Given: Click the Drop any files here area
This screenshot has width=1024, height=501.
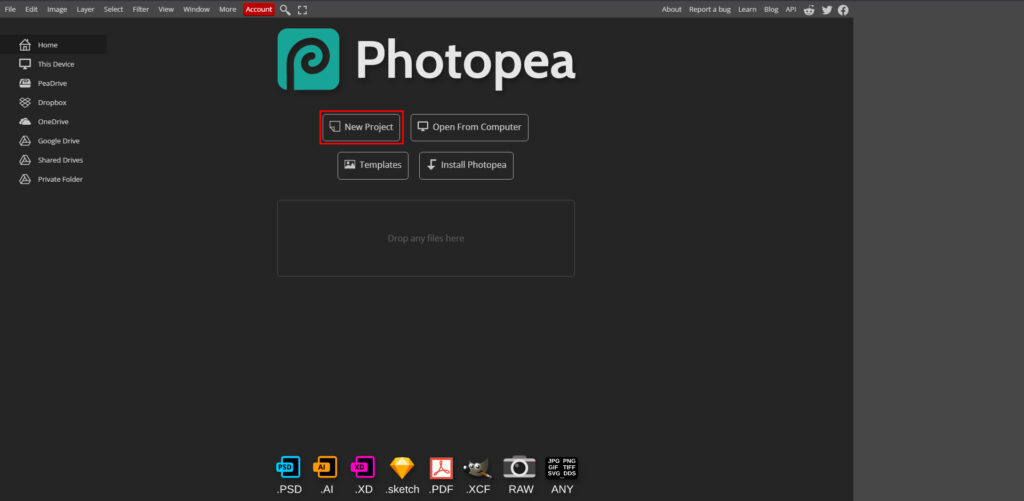Looking at the screenshot, I should tap(426, 238).
